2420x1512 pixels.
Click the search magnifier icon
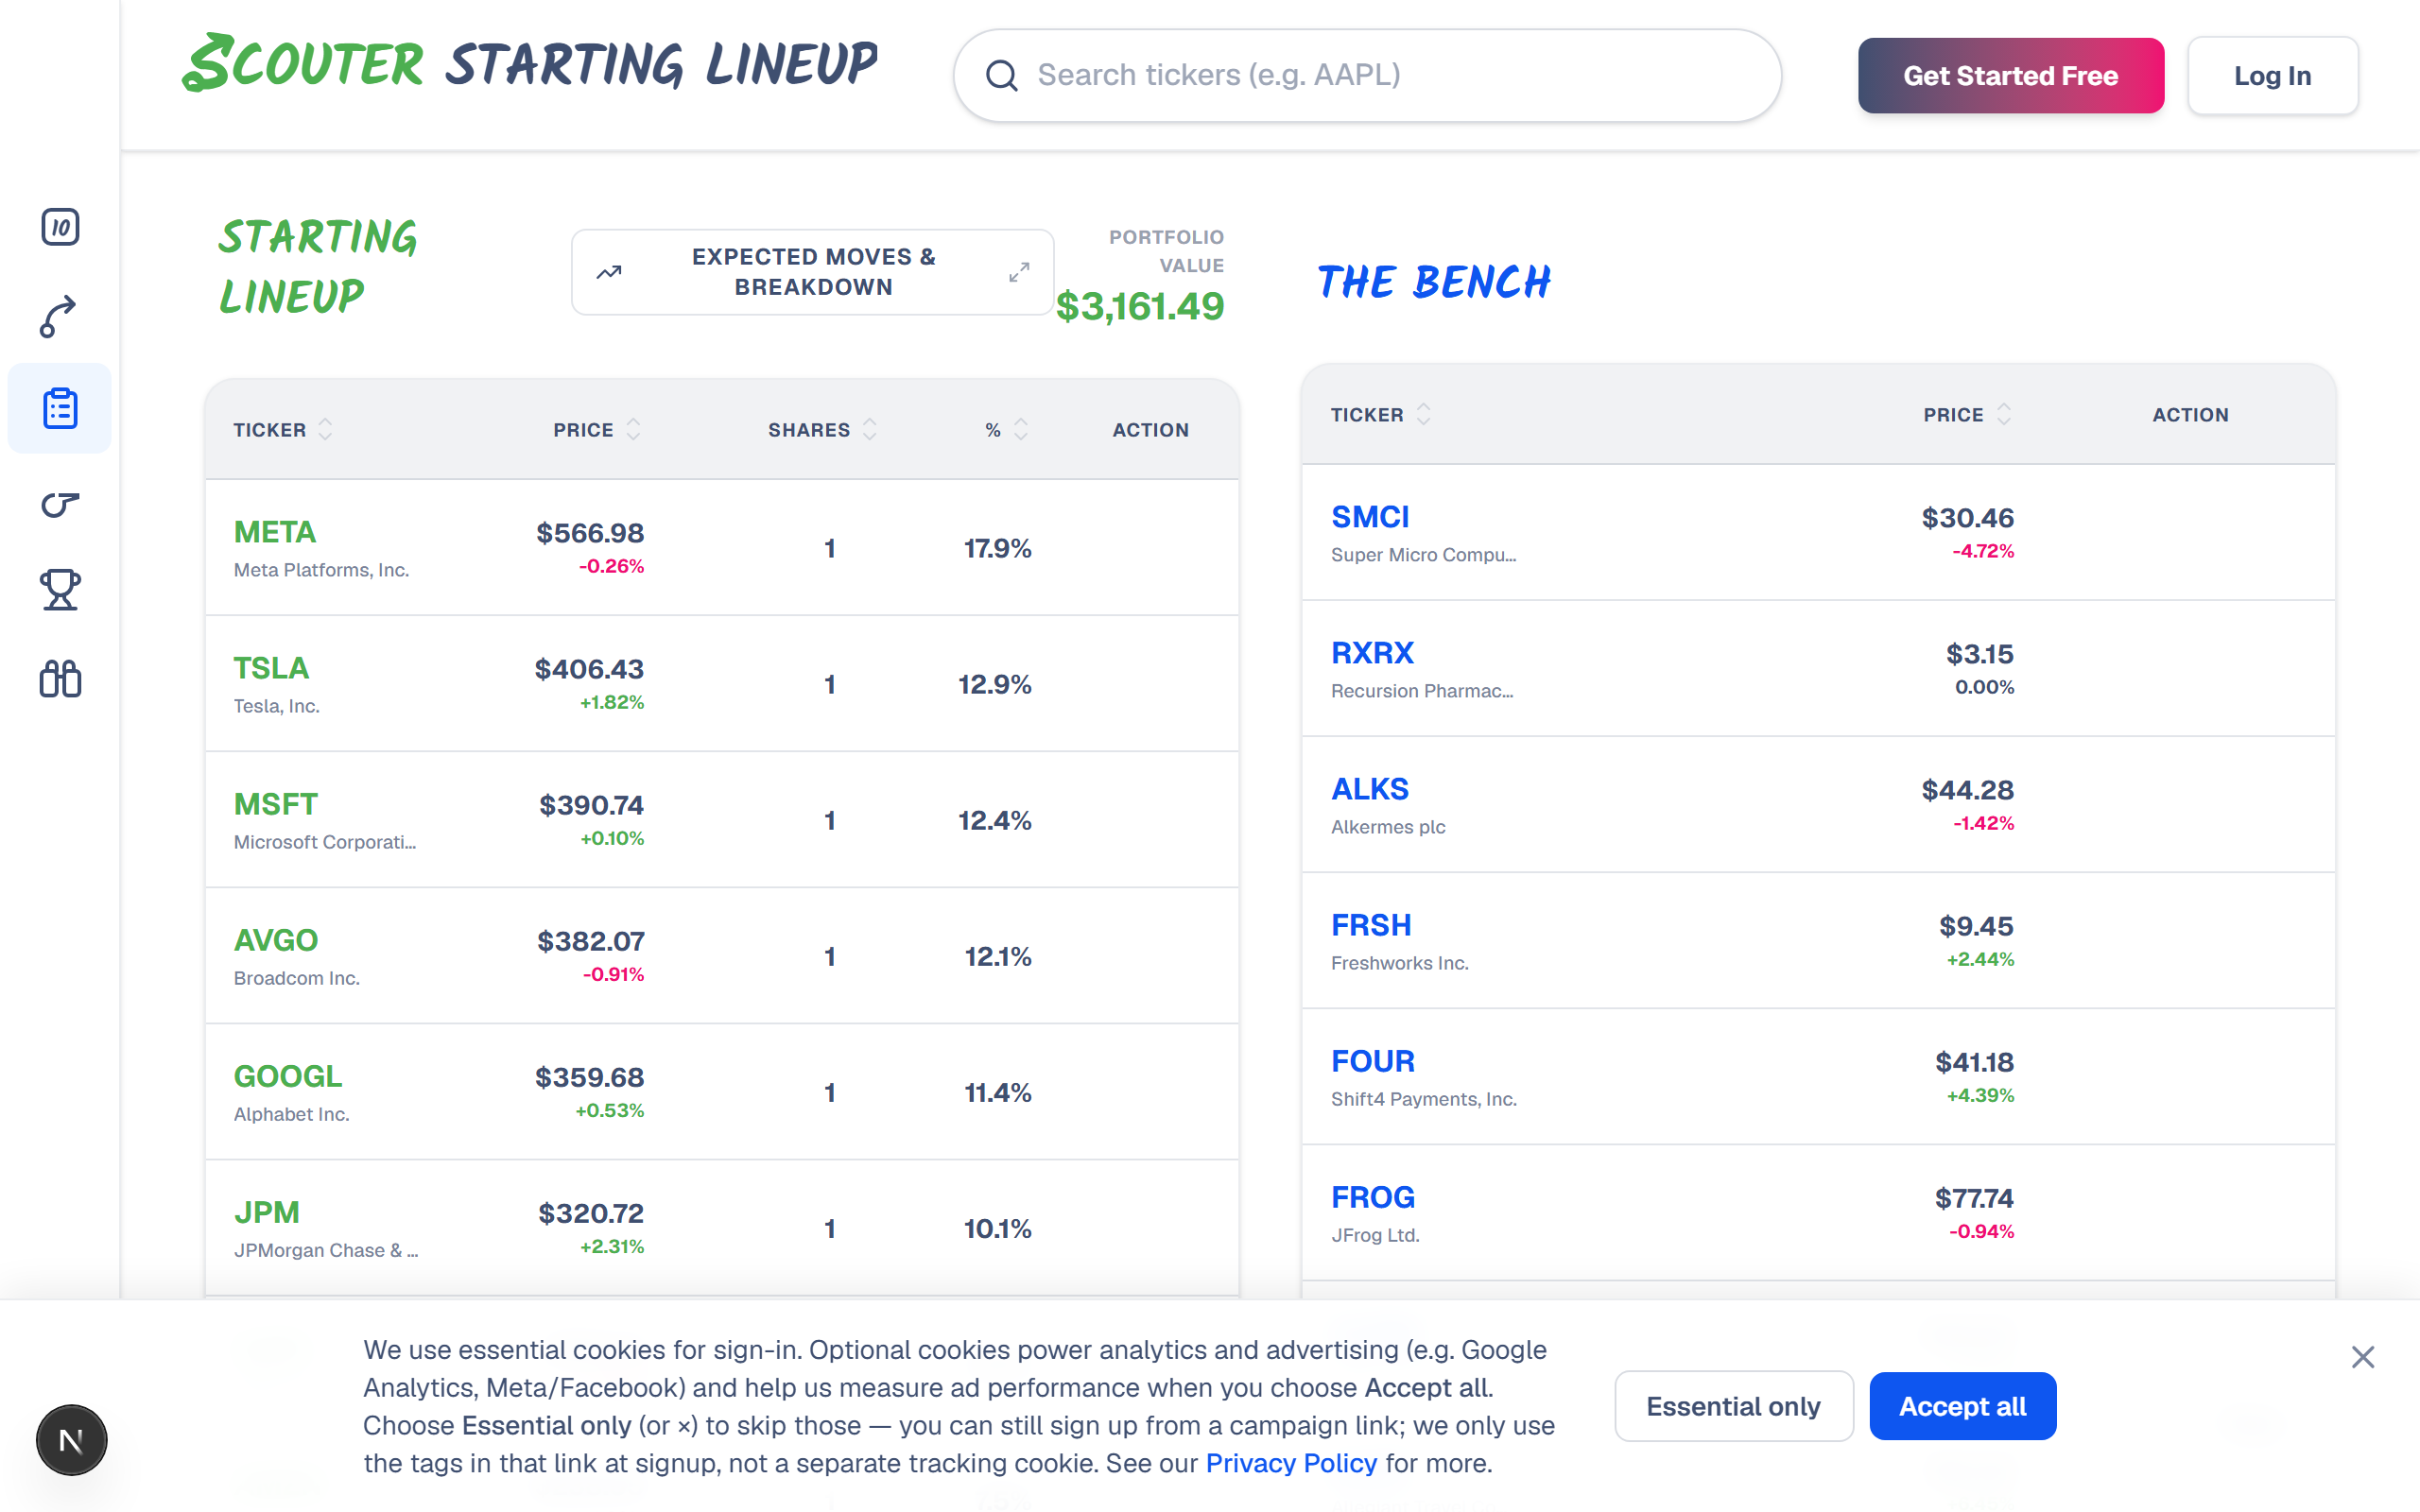click(1001, 76)
